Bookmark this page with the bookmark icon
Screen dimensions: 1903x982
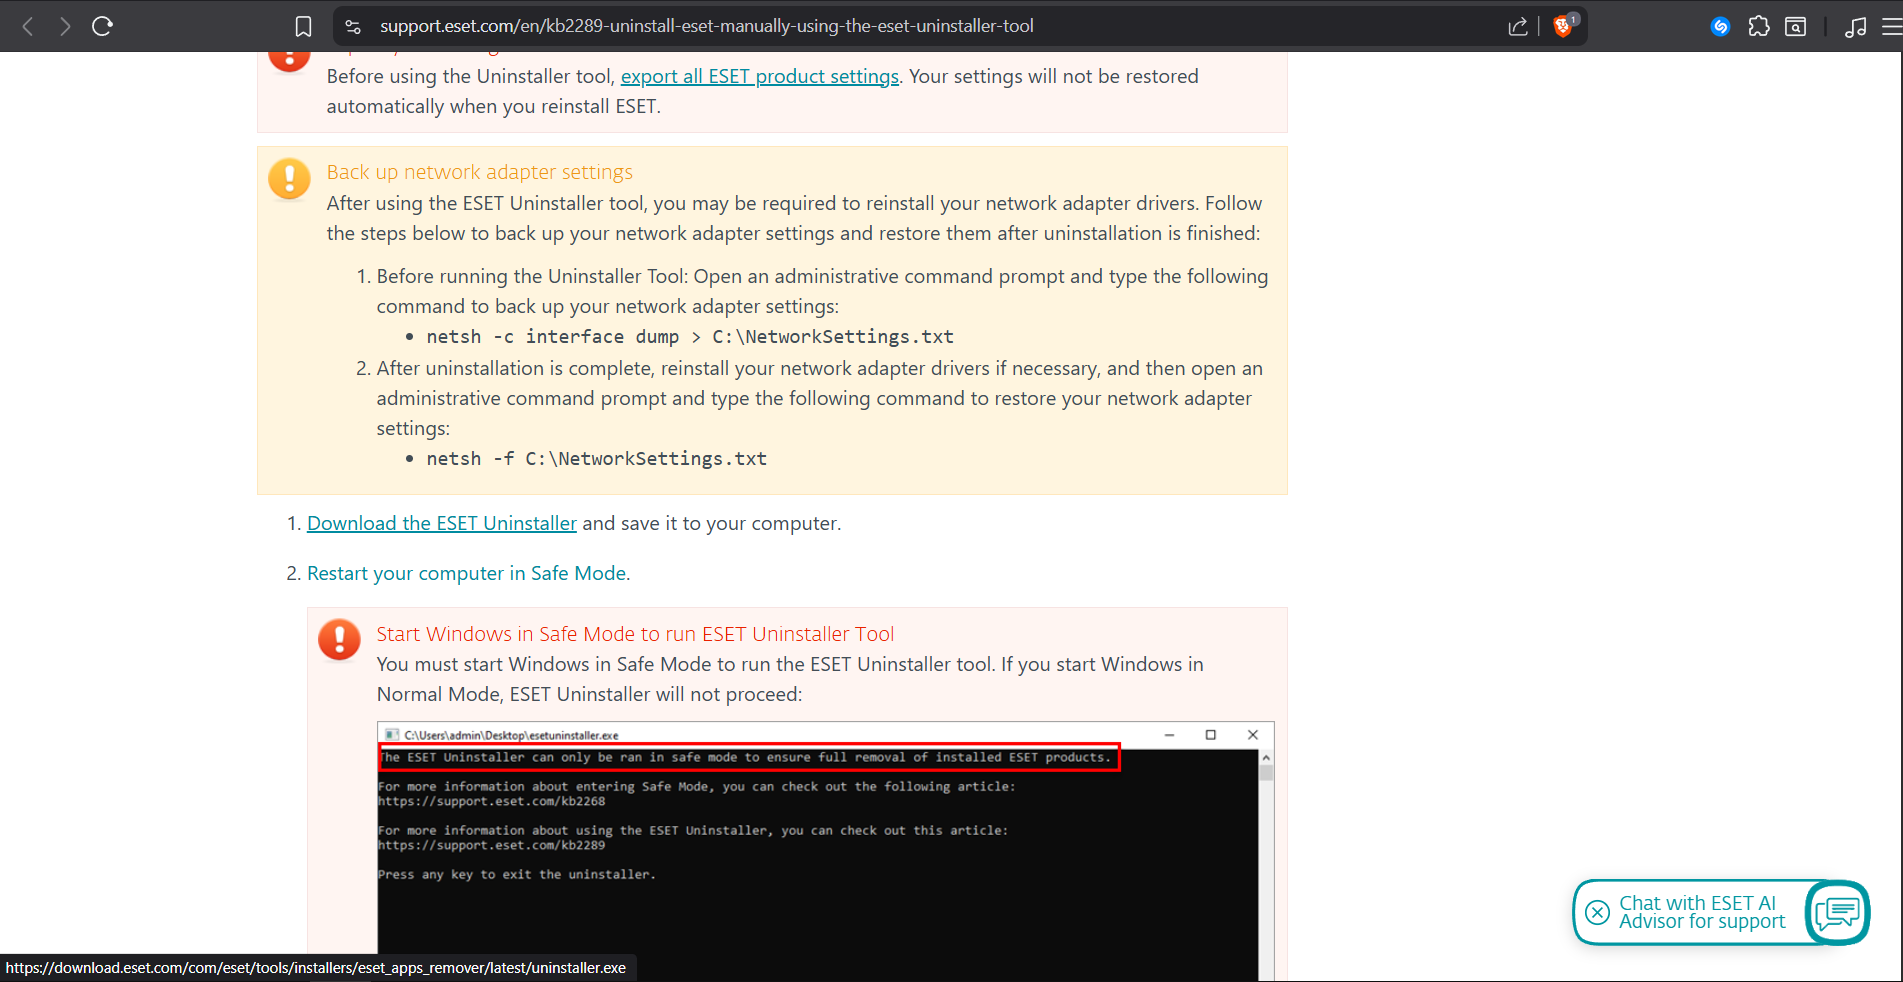click(304, 27)
